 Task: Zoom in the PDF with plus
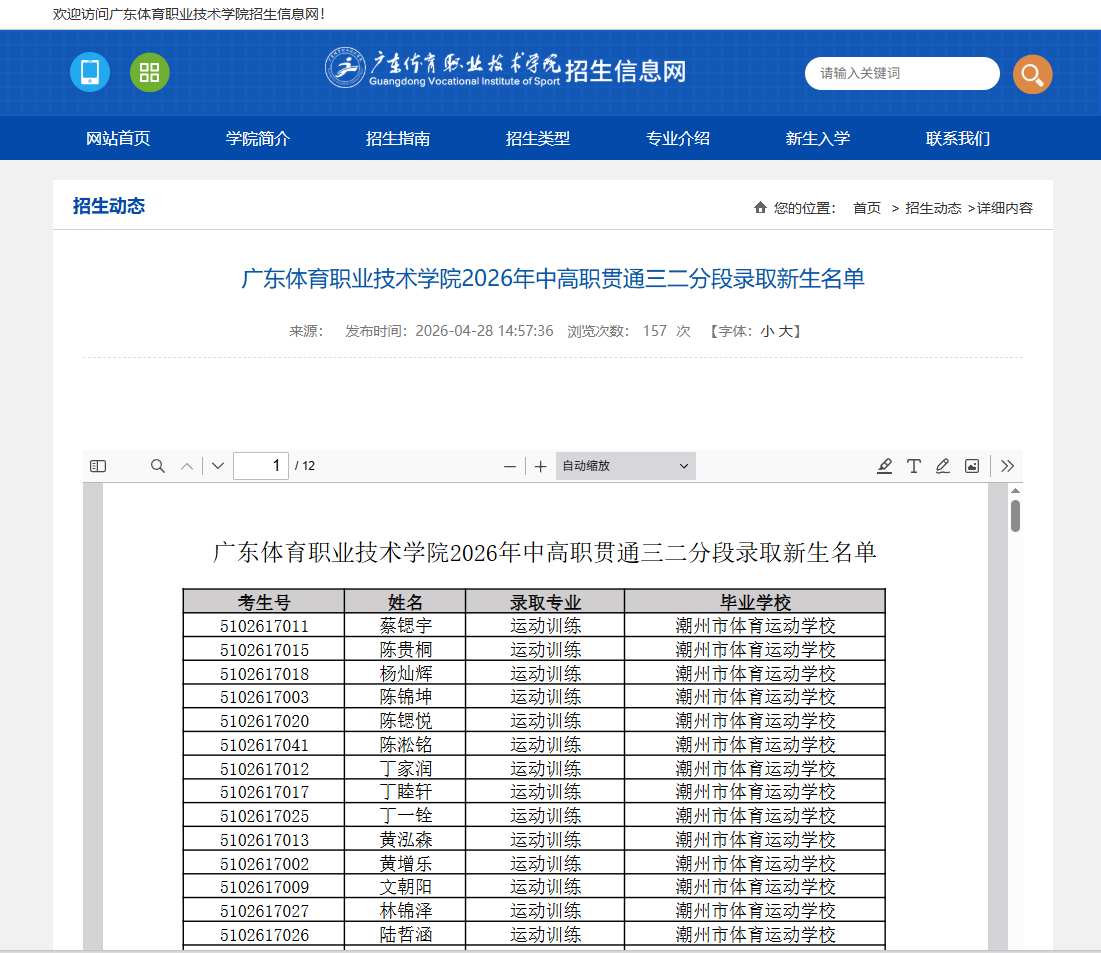click(x=540, y=466)
